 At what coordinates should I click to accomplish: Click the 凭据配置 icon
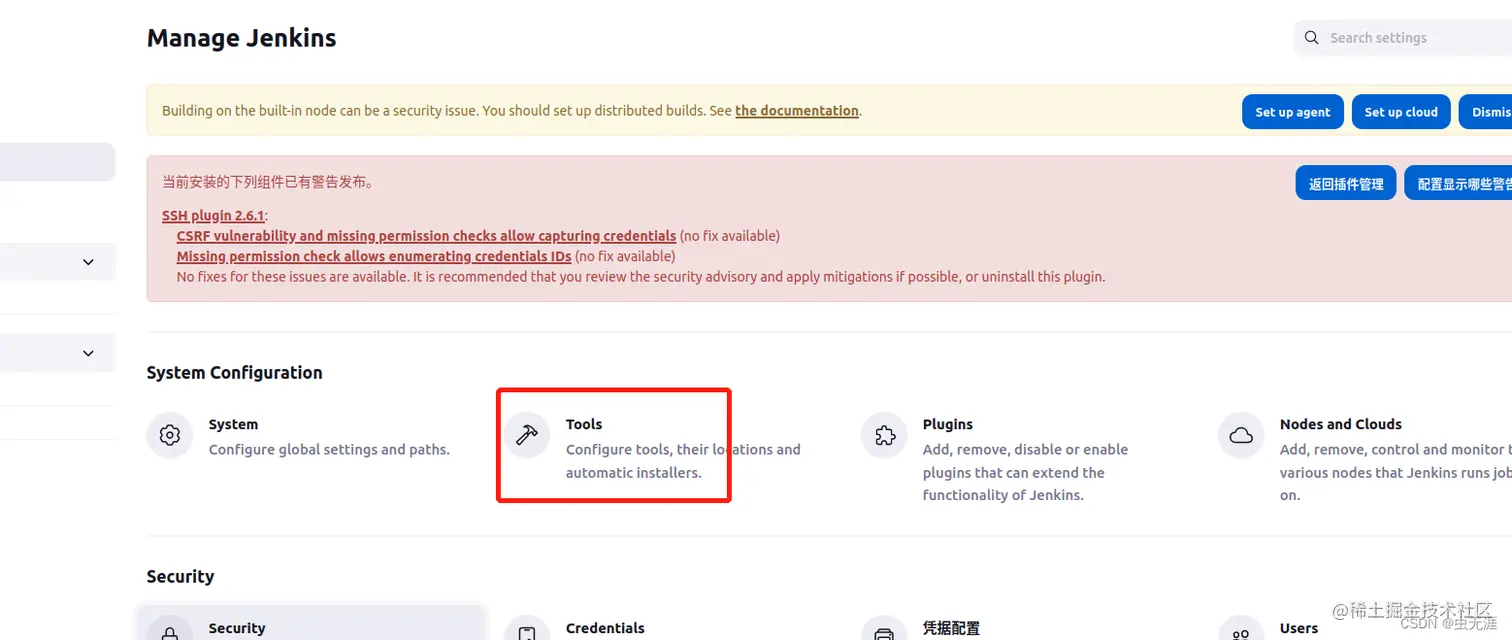point(884,630)
